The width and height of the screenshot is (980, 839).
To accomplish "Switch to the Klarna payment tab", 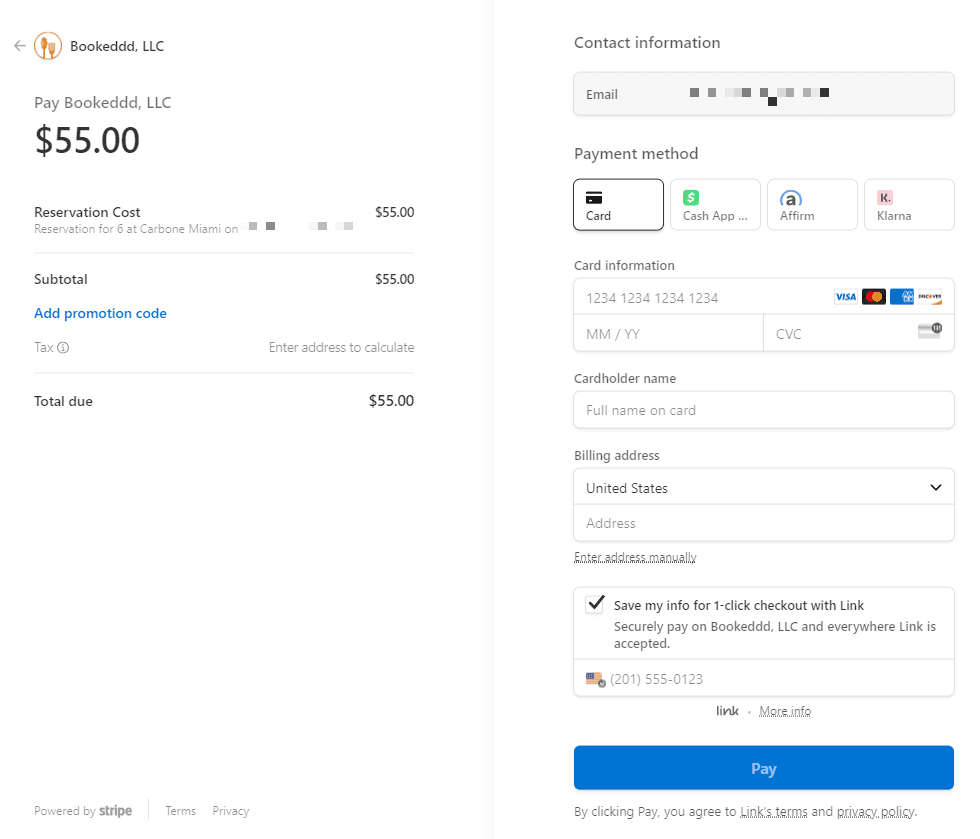I will [x=908, y=204].
